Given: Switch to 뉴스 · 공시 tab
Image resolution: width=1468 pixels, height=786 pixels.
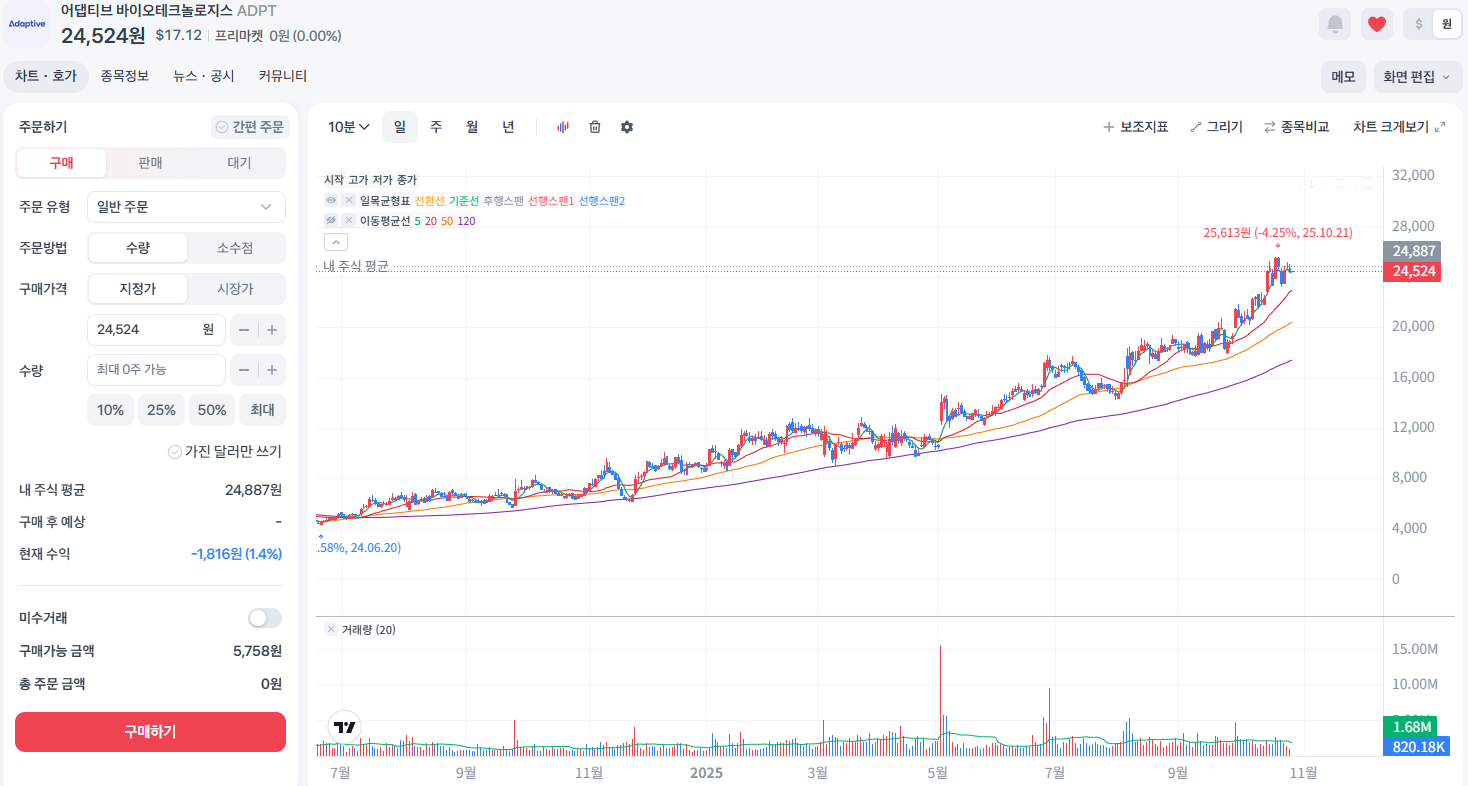Looking at the screenshot, I should tap(203, 76).
